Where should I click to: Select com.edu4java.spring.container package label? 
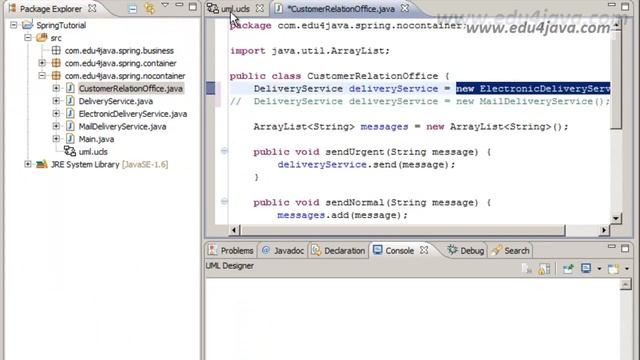[x=120, y=63]
